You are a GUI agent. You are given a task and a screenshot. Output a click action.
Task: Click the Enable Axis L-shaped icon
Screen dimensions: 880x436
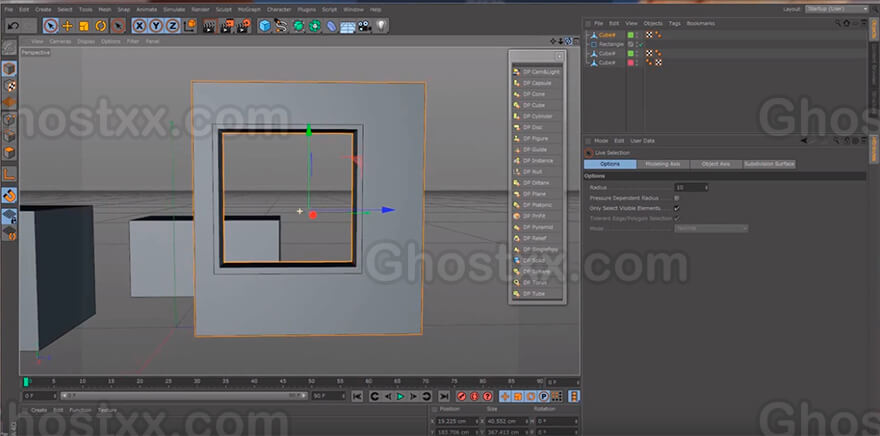(10, 174)
